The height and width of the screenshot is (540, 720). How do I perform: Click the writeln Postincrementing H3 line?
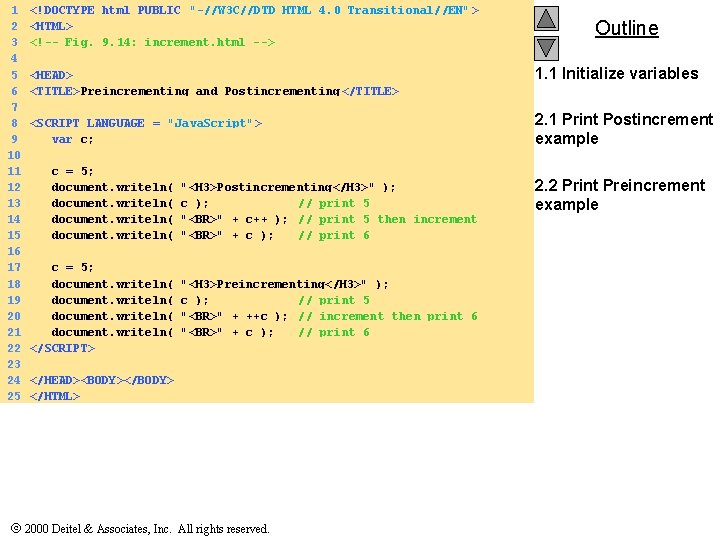[223, 187]
